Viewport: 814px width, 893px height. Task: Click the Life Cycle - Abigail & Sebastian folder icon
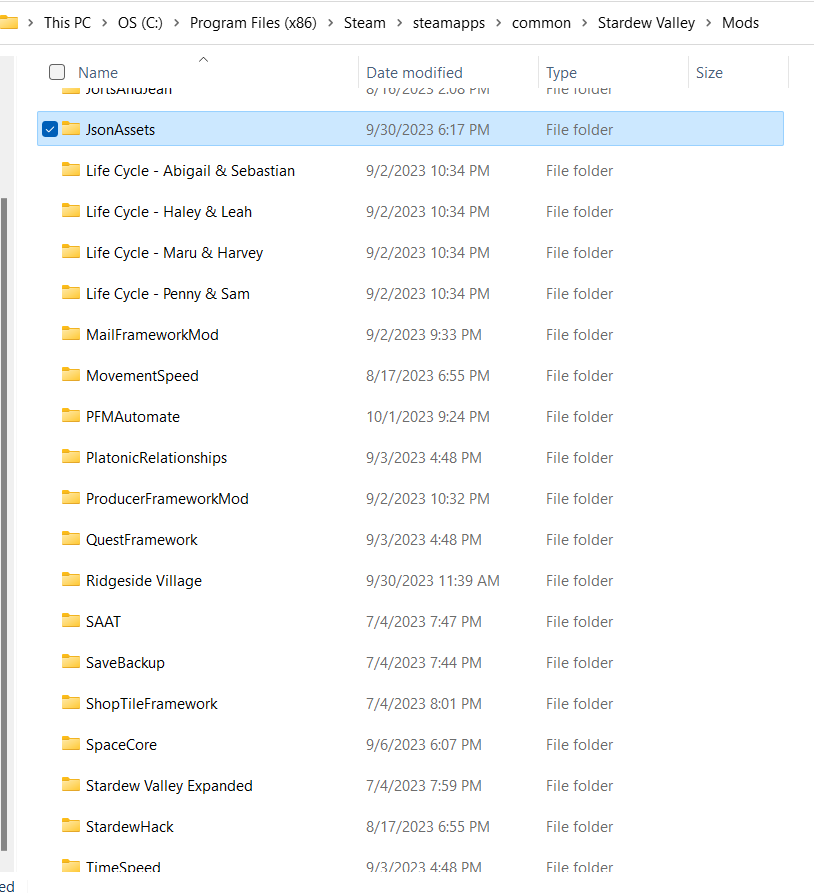point(71,170)
